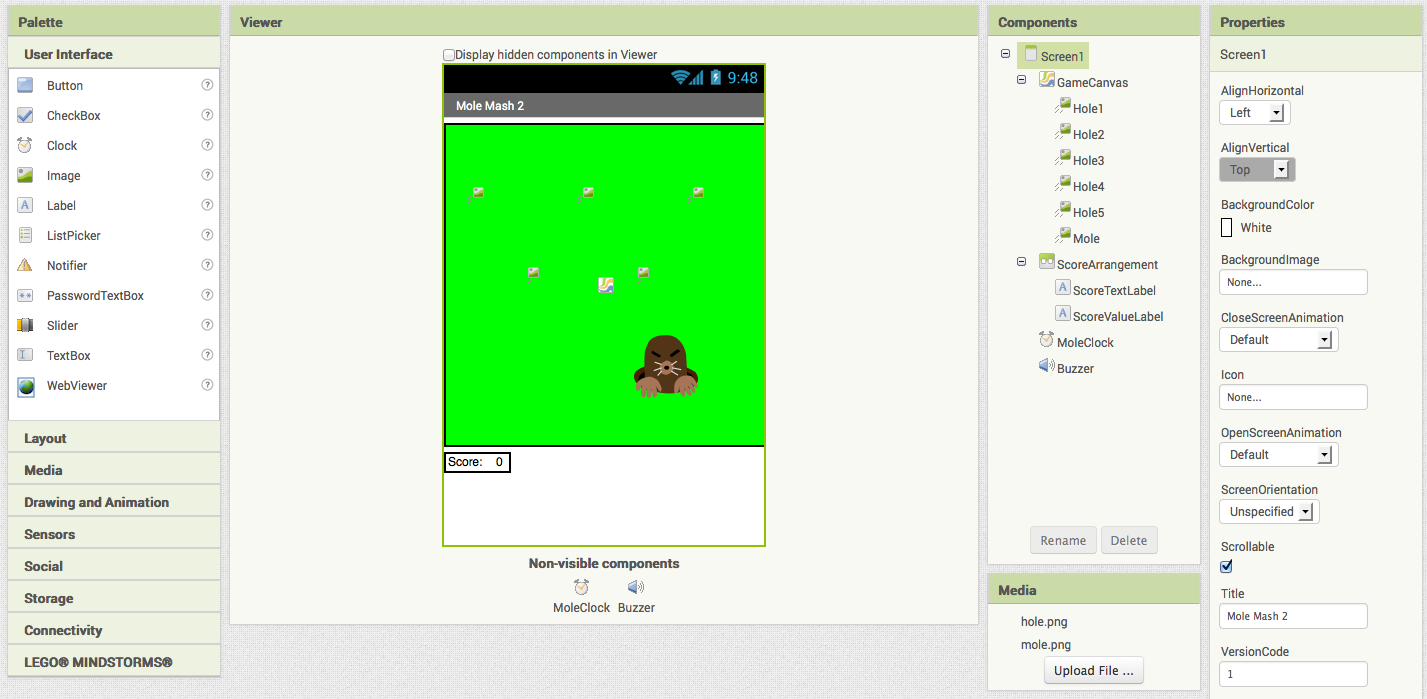Select the PasswordTextBox palette icon
Viewport: 1427px width, 699px height.
[x=25, y=296]
